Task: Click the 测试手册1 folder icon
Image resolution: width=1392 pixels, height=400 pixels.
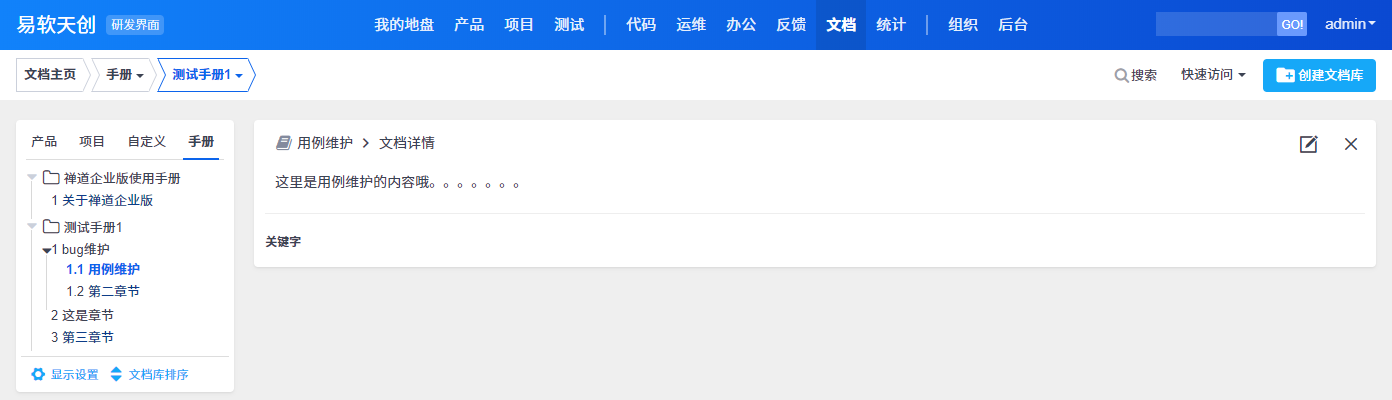Action: 50,227
